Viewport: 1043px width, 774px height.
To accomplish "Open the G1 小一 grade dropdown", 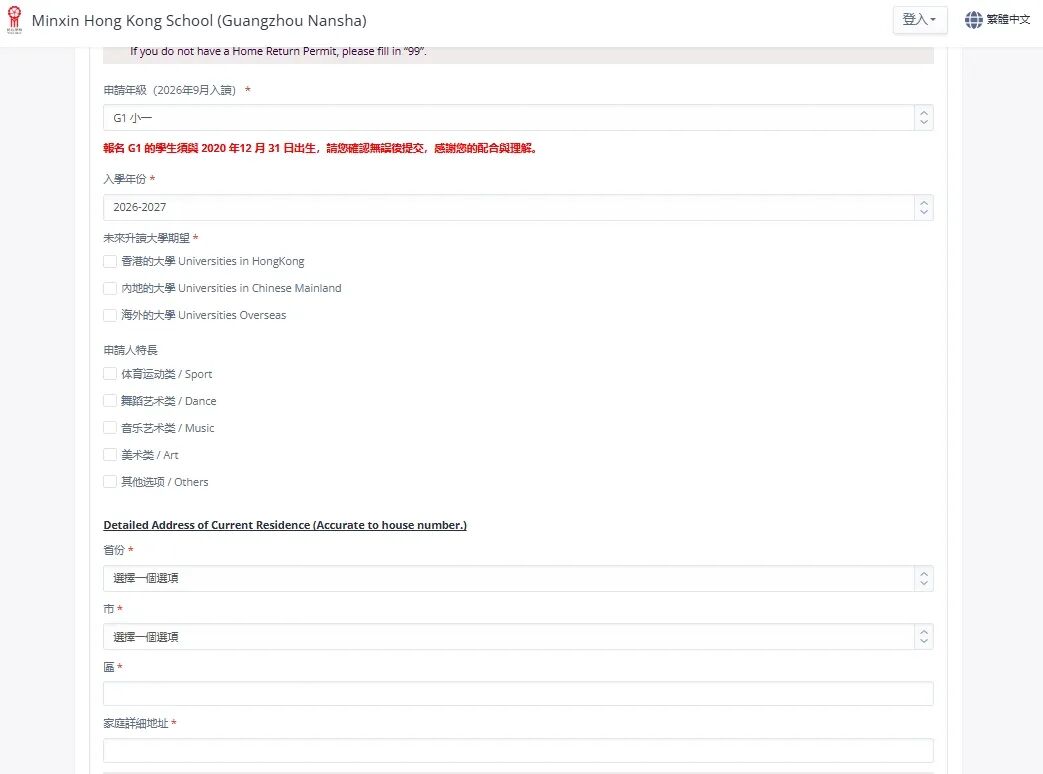I will click(x=517, y=118).
